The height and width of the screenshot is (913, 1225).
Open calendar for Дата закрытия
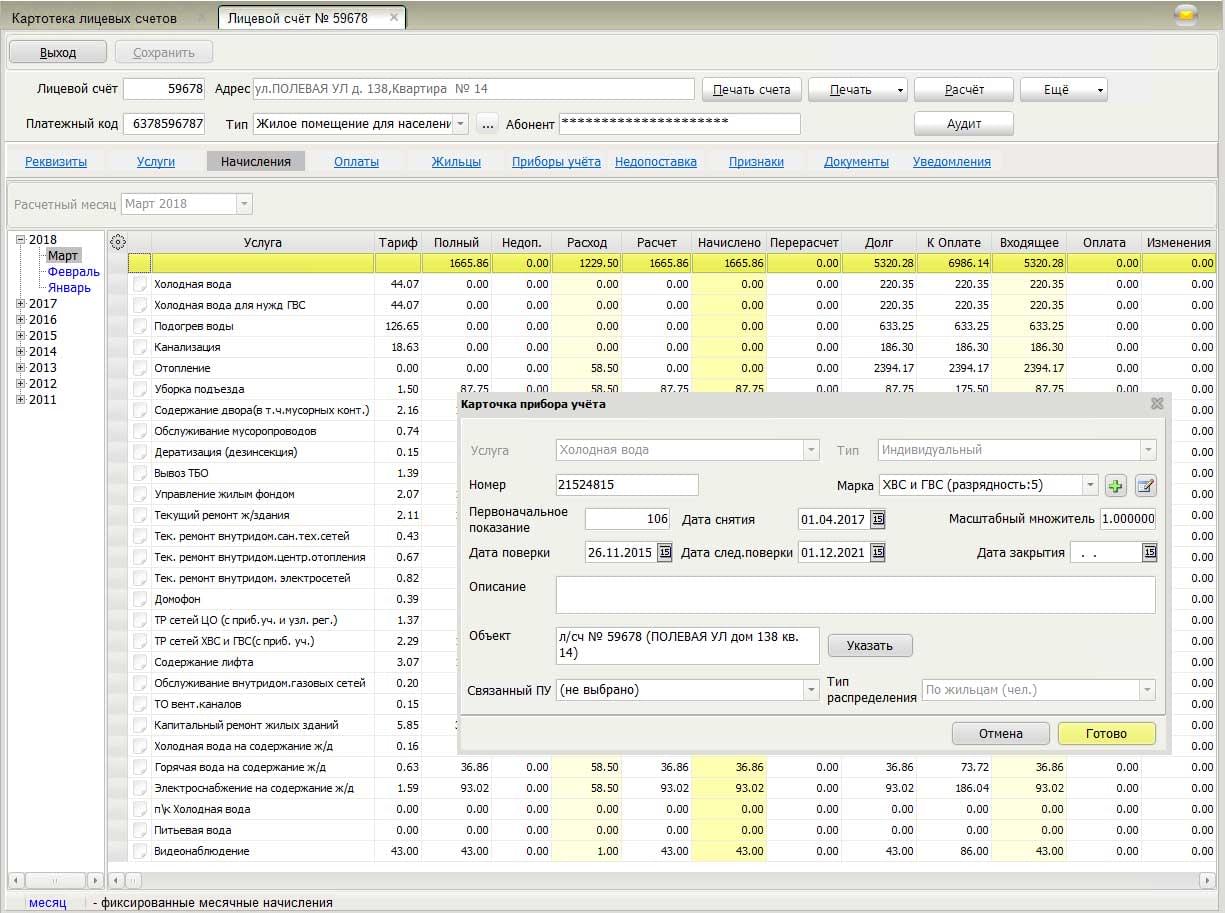point(1149,552)
